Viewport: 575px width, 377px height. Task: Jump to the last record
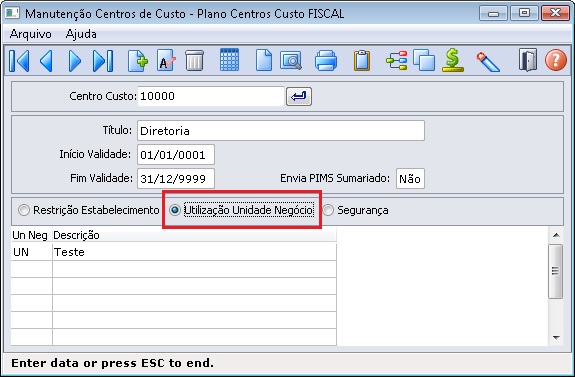click(103, 61)
